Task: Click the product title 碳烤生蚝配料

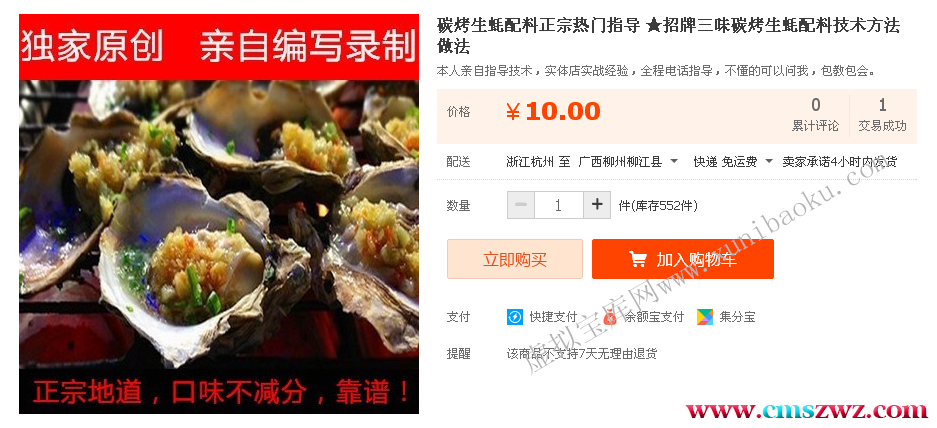Action: 669,35
